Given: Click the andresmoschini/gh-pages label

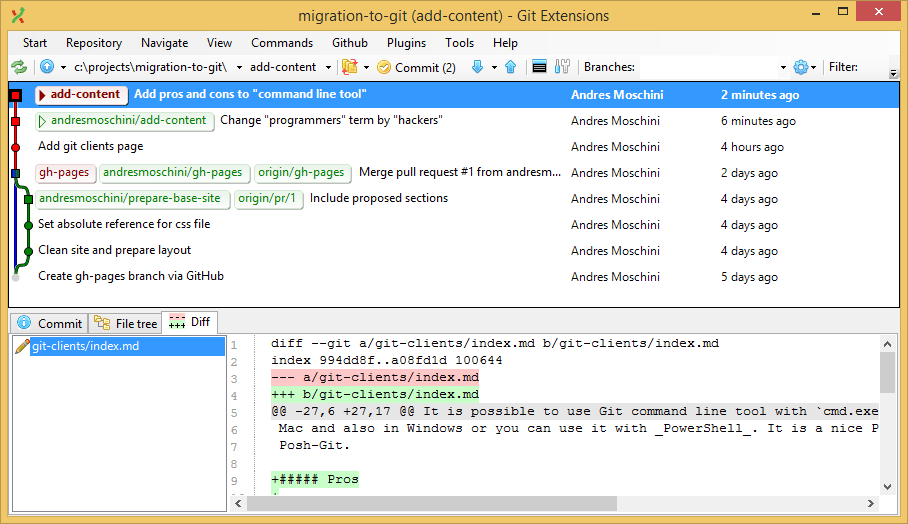Looking at the screenshot, I should pos(174,173).
